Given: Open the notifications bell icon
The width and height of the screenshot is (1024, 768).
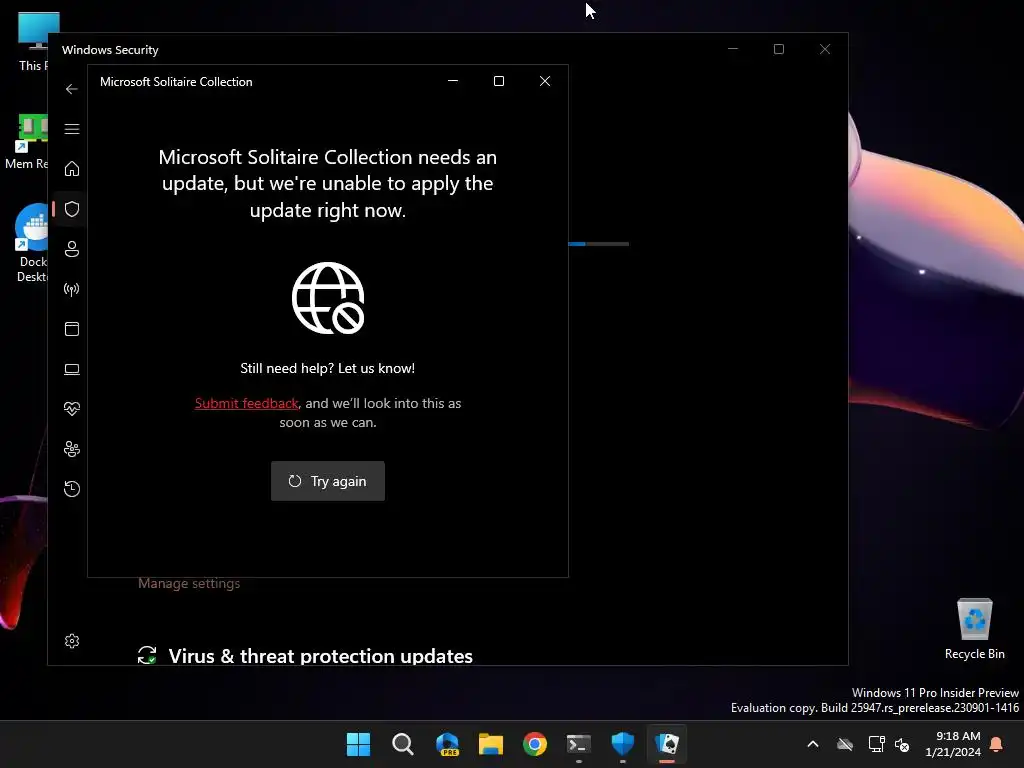Looking at the screenshot, I should [x=997, y=744].
